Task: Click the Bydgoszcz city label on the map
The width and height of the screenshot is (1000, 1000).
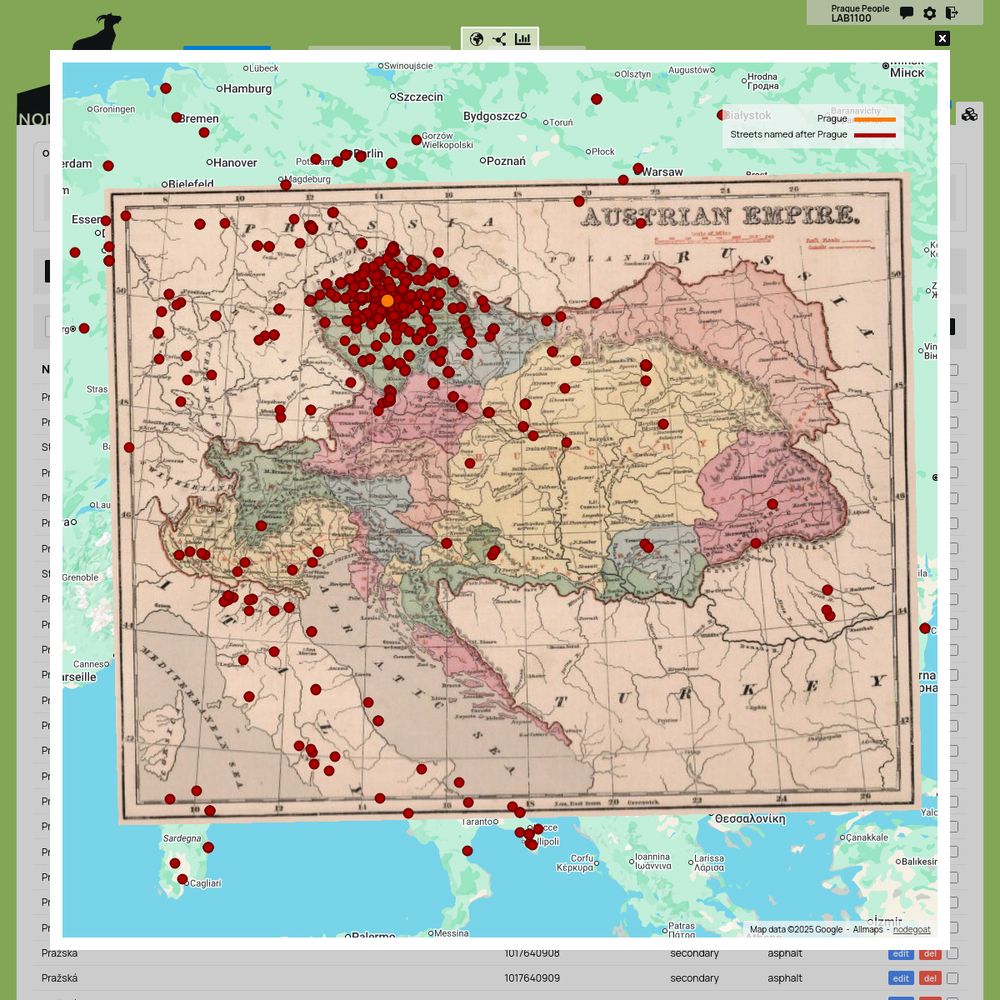Action: click(492, 116)
